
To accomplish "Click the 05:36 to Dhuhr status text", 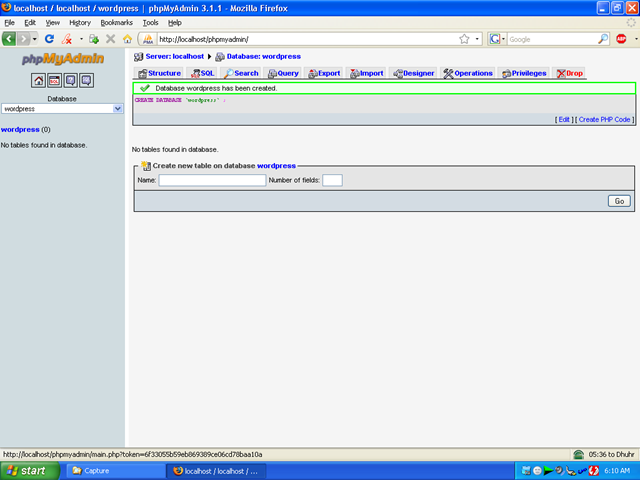I will click(611, 454).
